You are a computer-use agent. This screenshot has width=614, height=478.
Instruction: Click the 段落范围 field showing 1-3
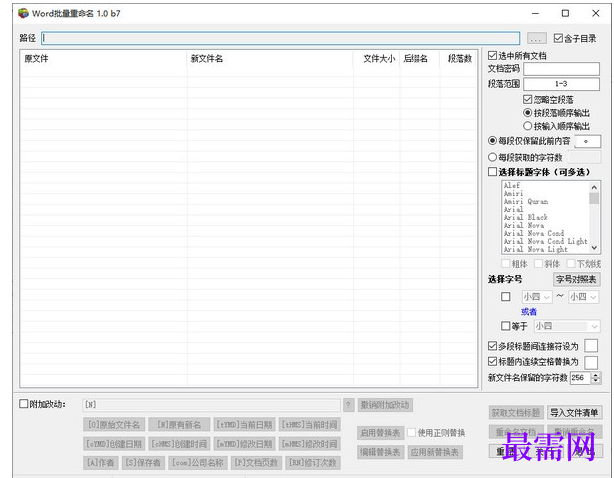pyautogui.click(x=561, y=84)
